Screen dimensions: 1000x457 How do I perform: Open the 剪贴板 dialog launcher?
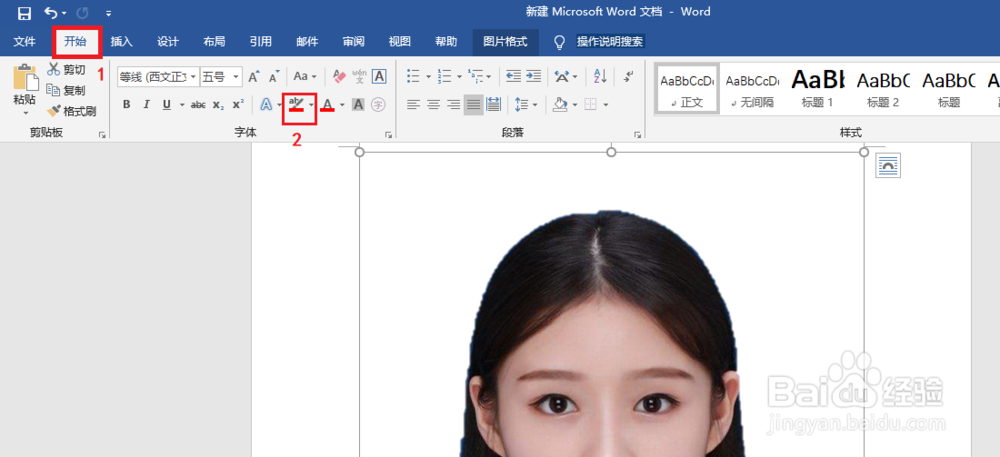(x=102, y=134)
